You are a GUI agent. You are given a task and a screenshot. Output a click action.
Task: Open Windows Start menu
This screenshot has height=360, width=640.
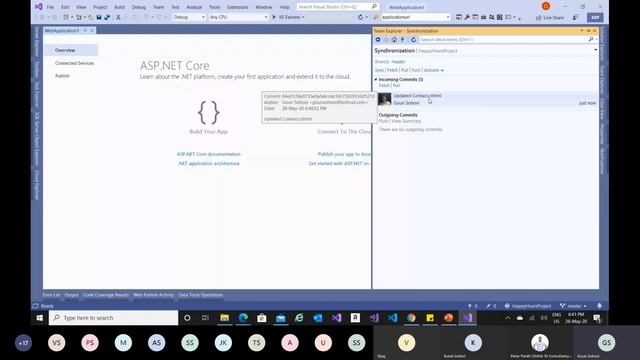pyautogui.click(x=40, y=318)
